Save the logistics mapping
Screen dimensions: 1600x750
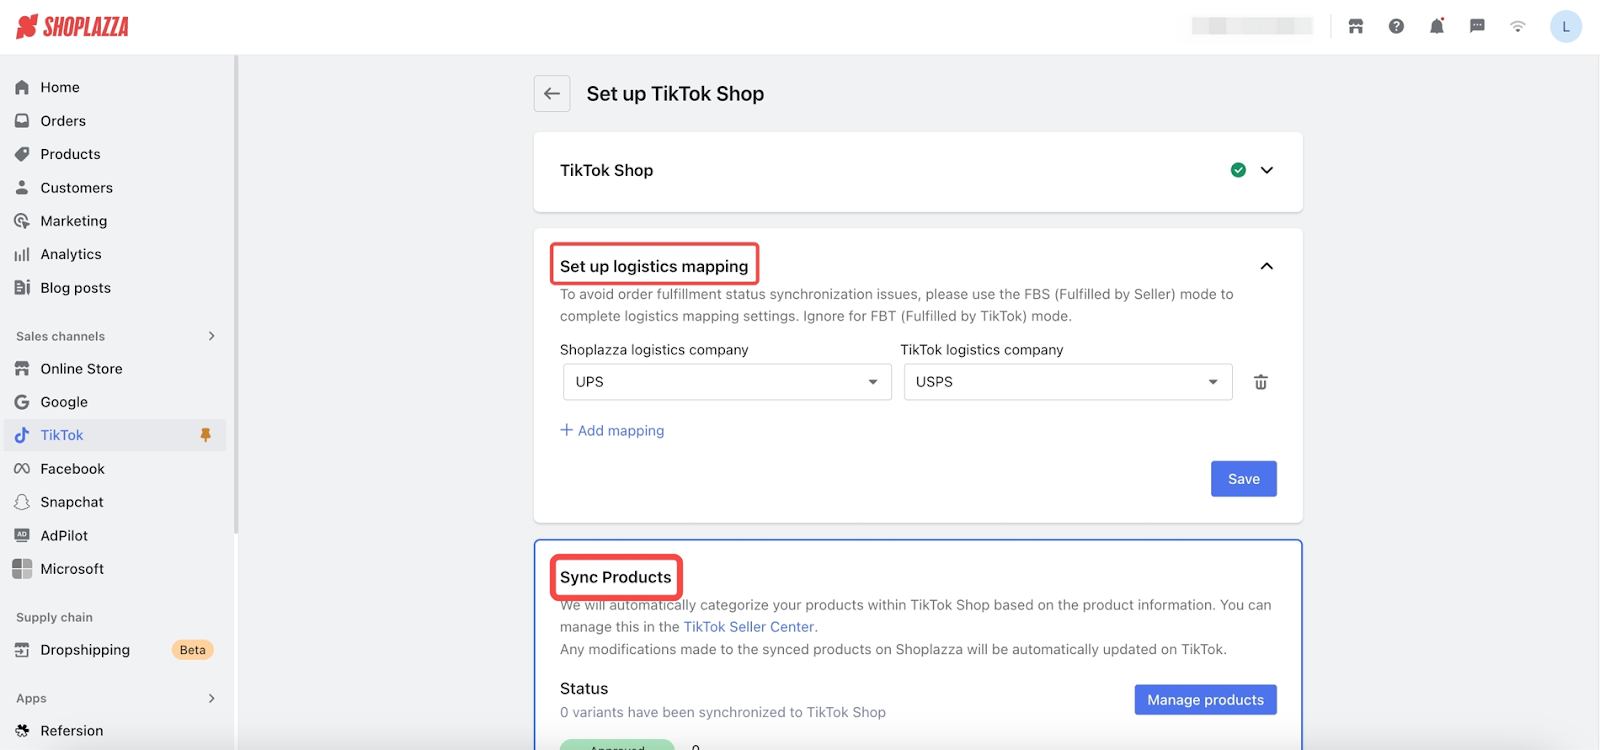click(x=1243, y=479)
